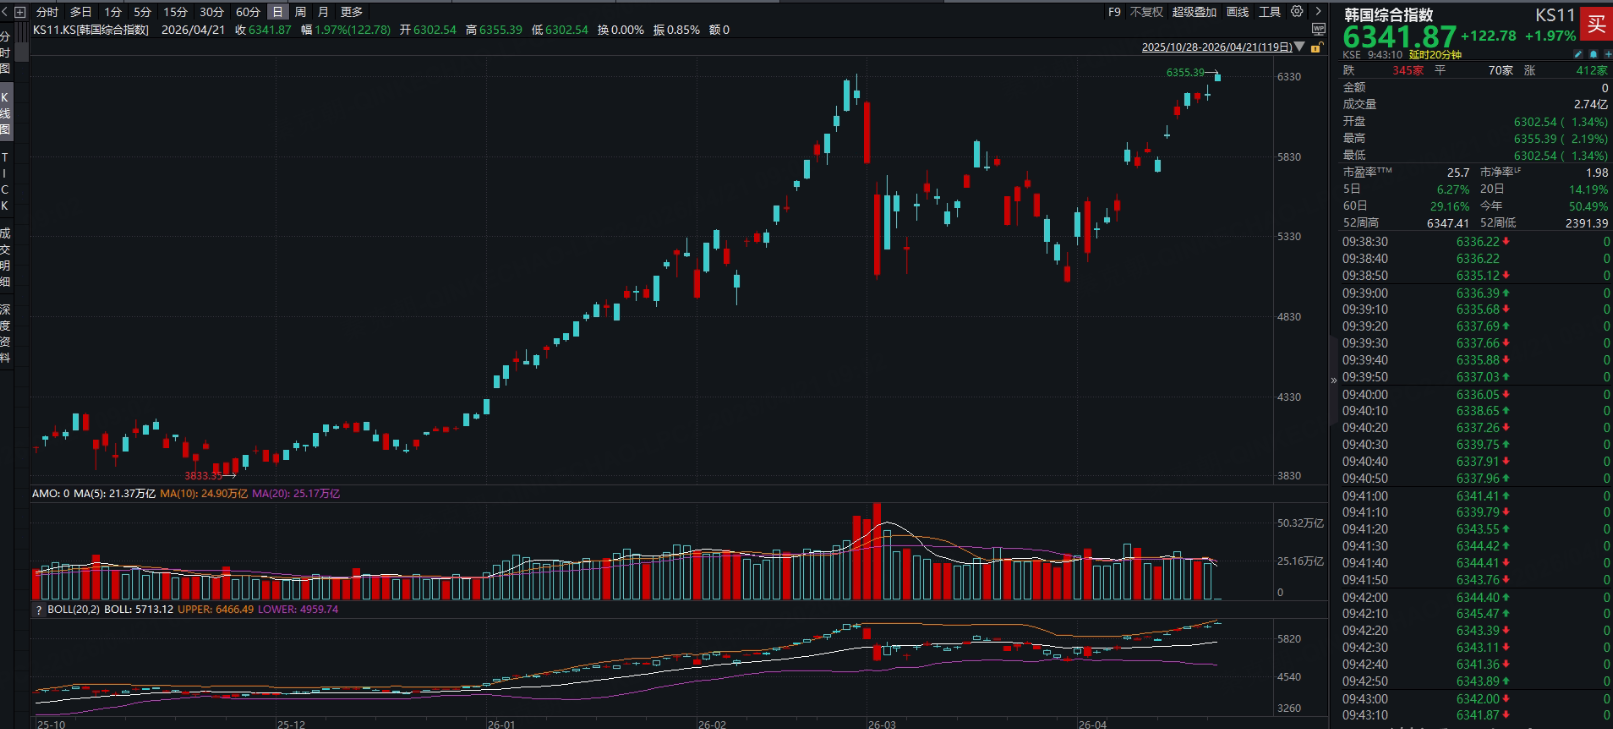This screenshot has height=729, width=1613.
Task: Click the 345家 decliners count
Action: [x=1408, y=71]
